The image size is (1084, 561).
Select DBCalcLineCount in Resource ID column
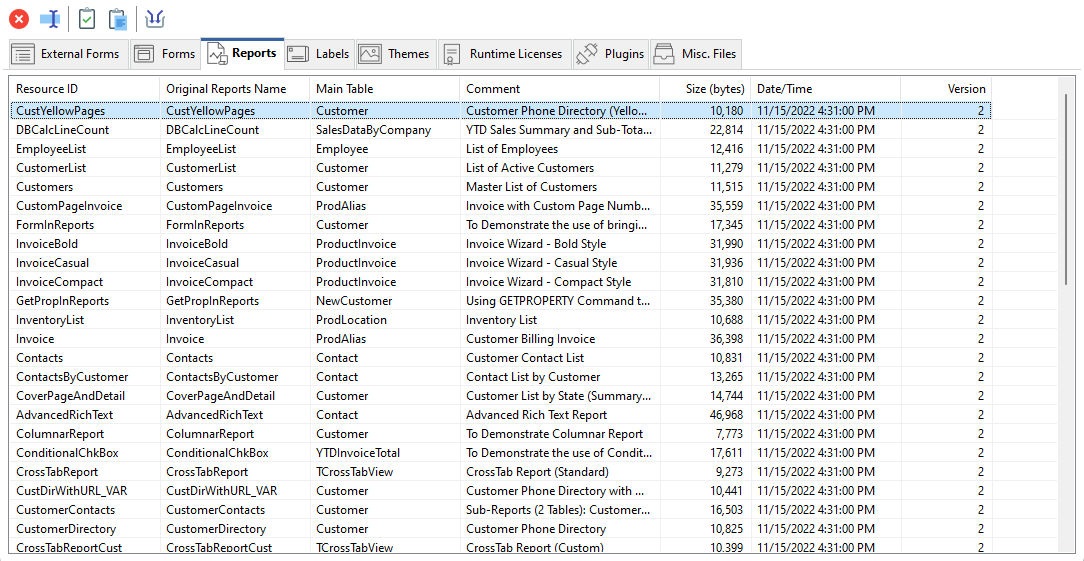pyautogui.click(x=62, y=129)
